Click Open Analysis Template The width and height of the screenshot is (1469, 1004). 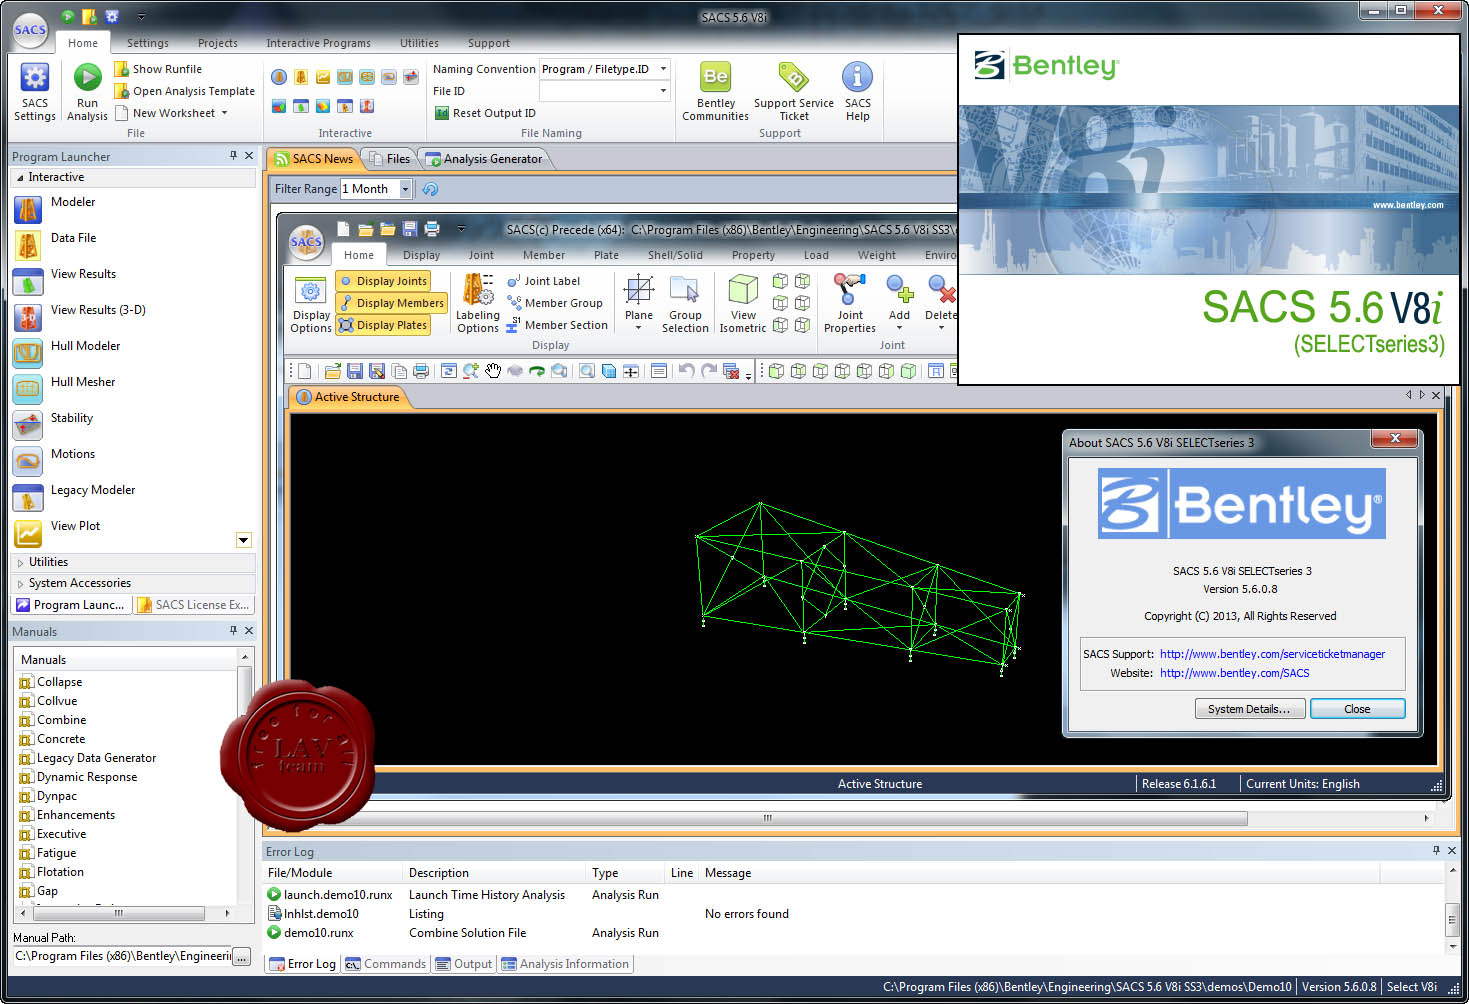tap(185, 91)
